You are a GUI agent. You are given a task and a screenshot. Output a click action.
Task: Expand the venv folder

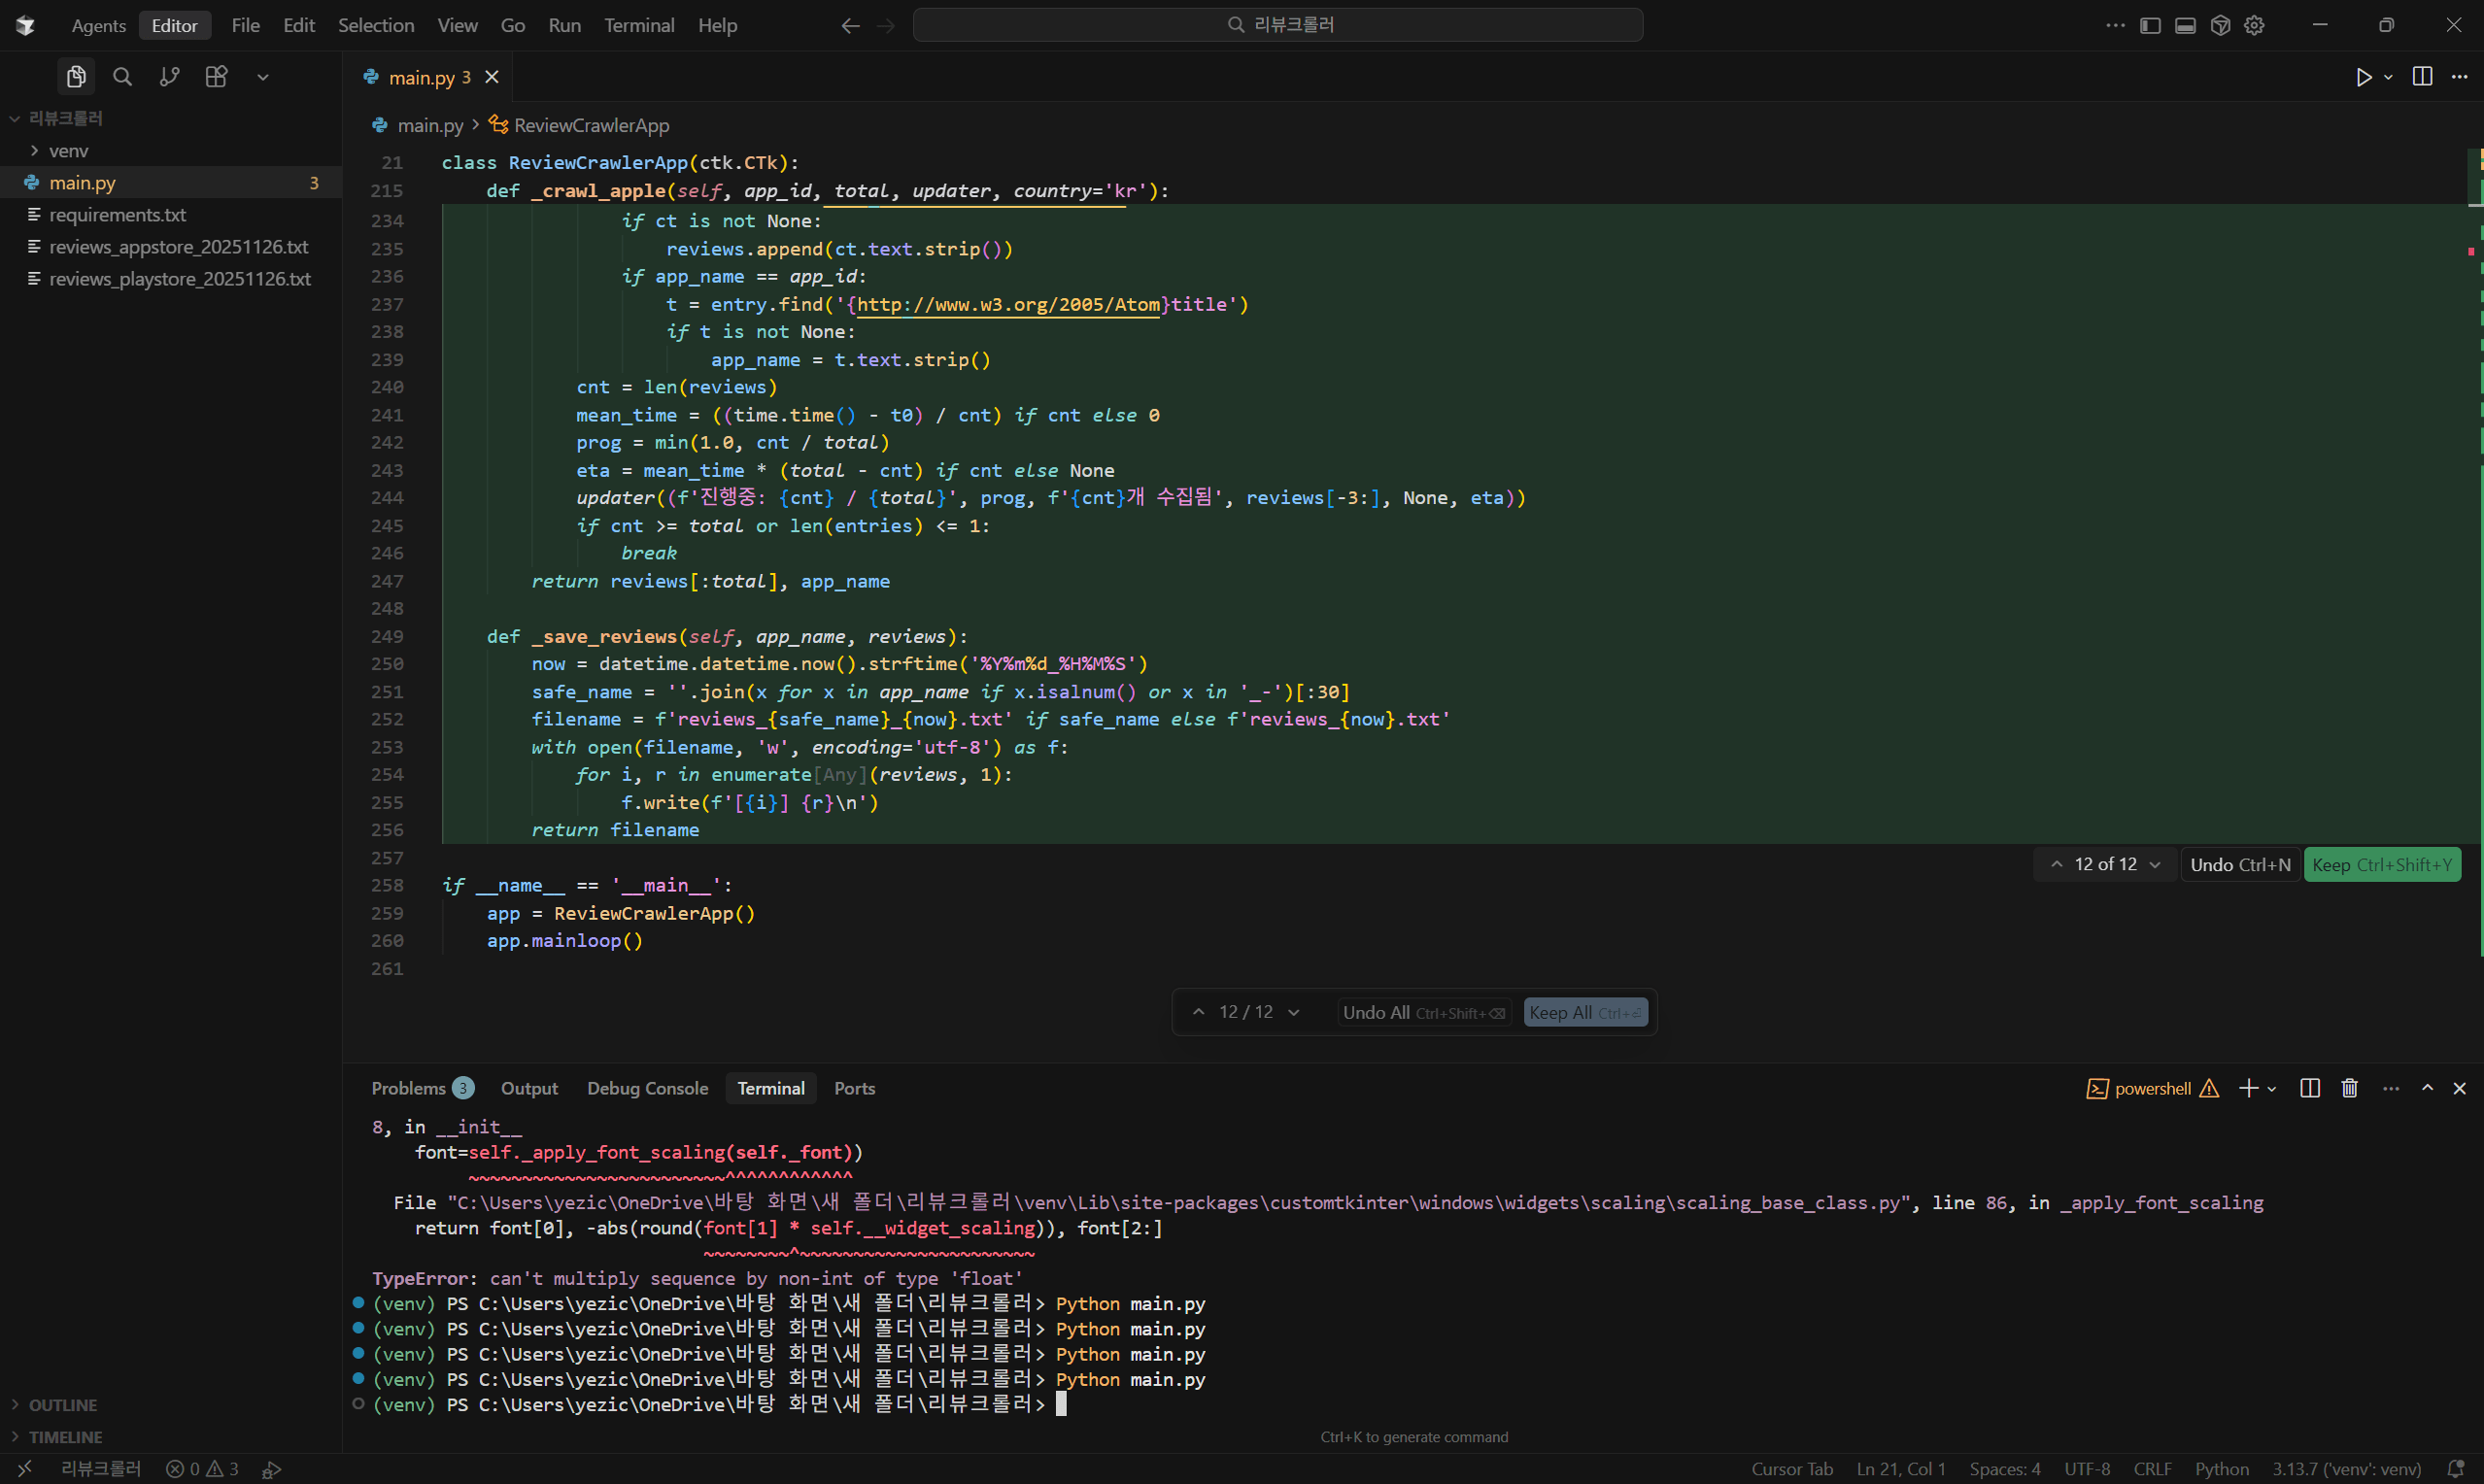tap(68, 151)
